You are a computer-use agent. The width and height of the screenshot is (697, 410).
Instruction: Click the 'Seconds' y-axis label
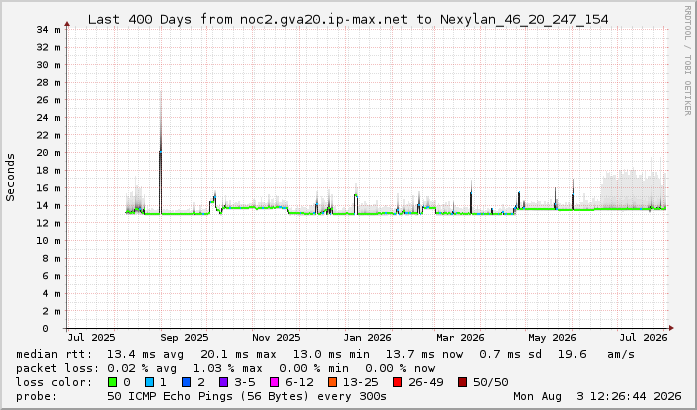tap(10, 177)
